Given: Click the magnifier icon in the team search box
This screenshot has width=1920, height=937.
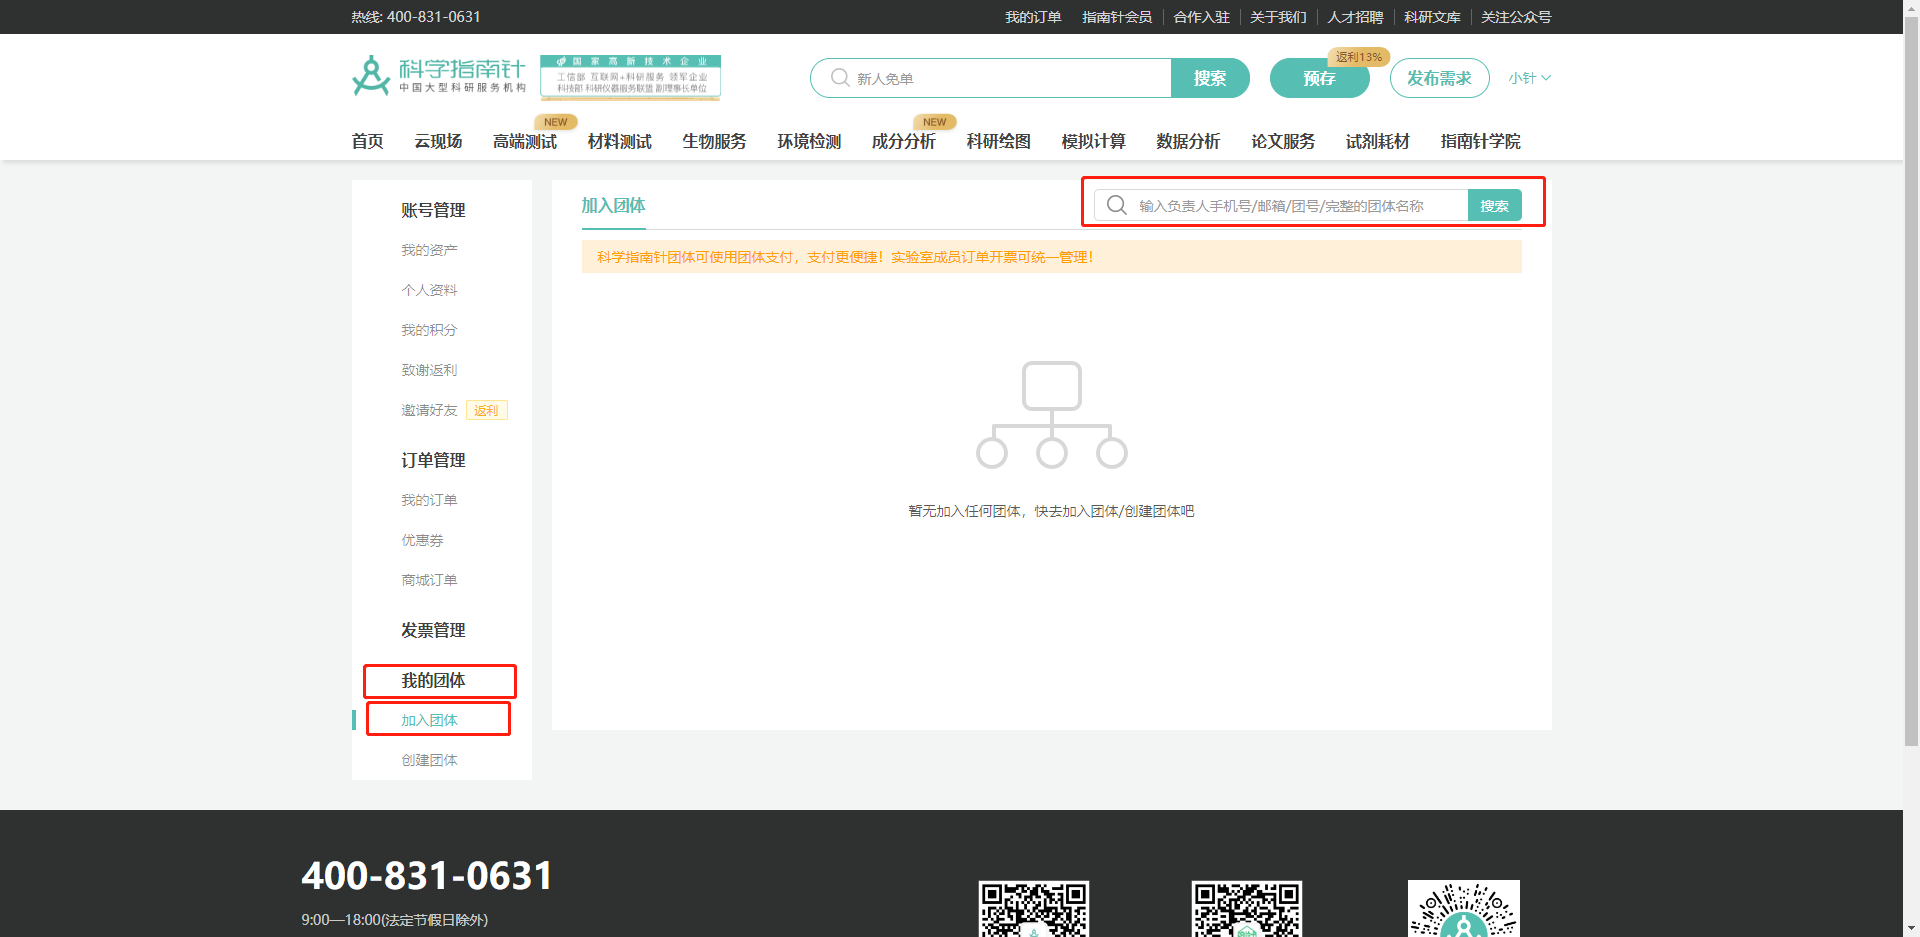Looking at the screenshot, I should point(1116,205).
